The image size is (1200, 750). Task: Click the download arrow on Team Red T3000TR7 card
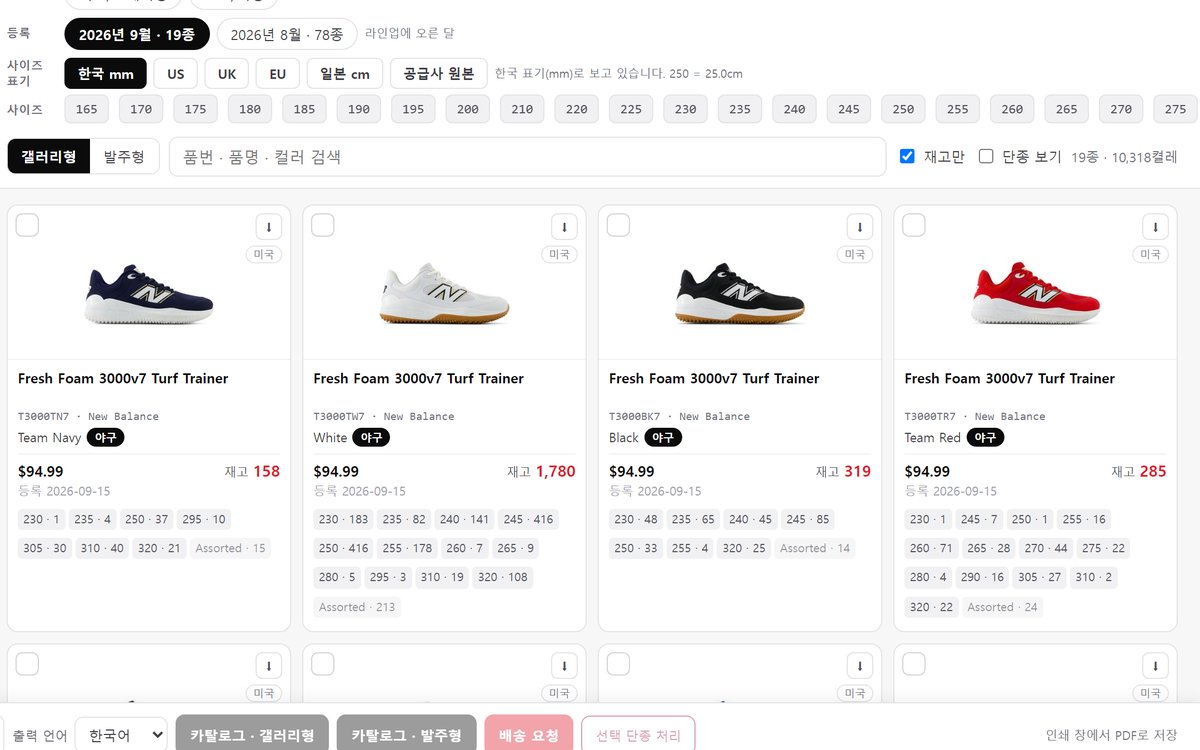pos(1155,226)
